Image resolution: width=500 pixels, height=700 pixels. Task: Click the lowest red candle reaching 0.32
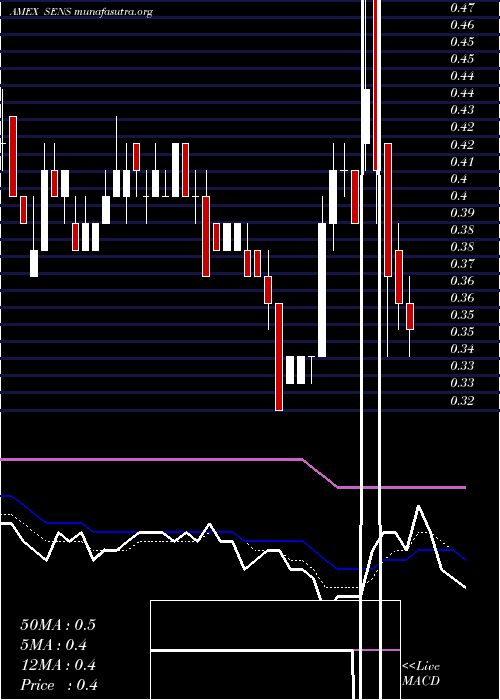279,357
